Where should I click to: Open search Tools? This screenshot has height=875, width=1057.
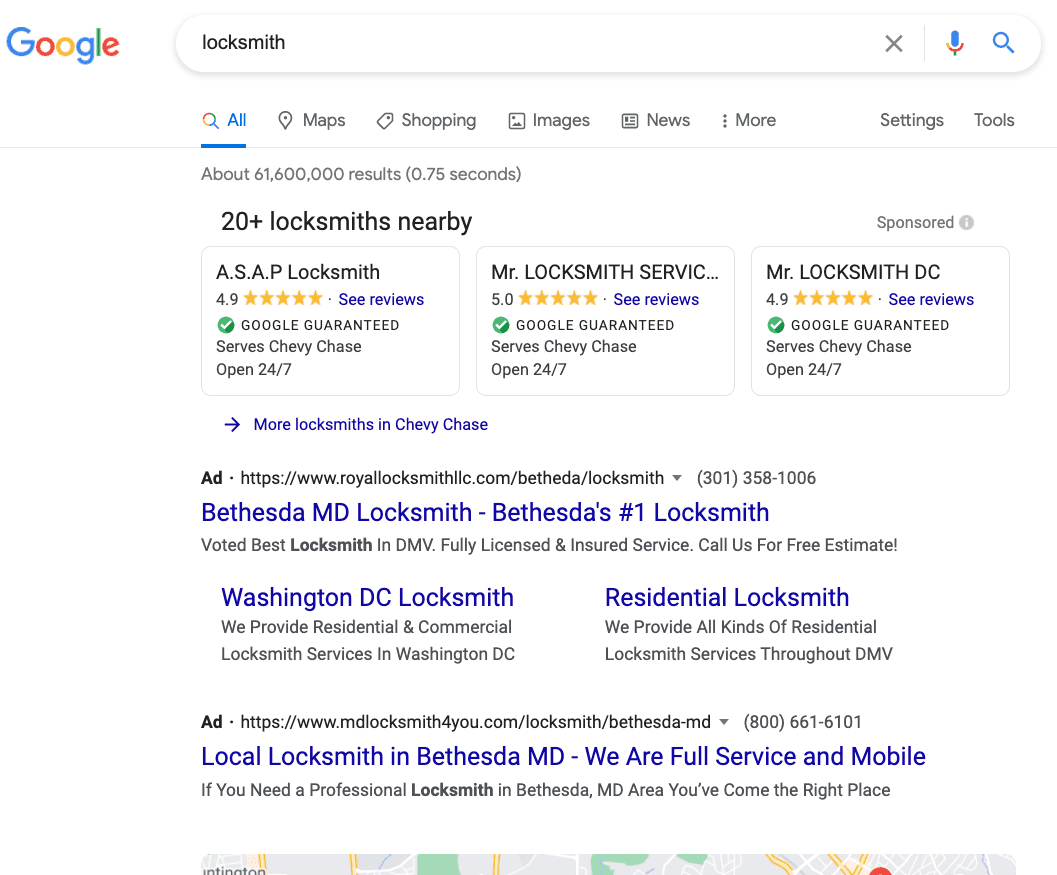pos(994,120)
